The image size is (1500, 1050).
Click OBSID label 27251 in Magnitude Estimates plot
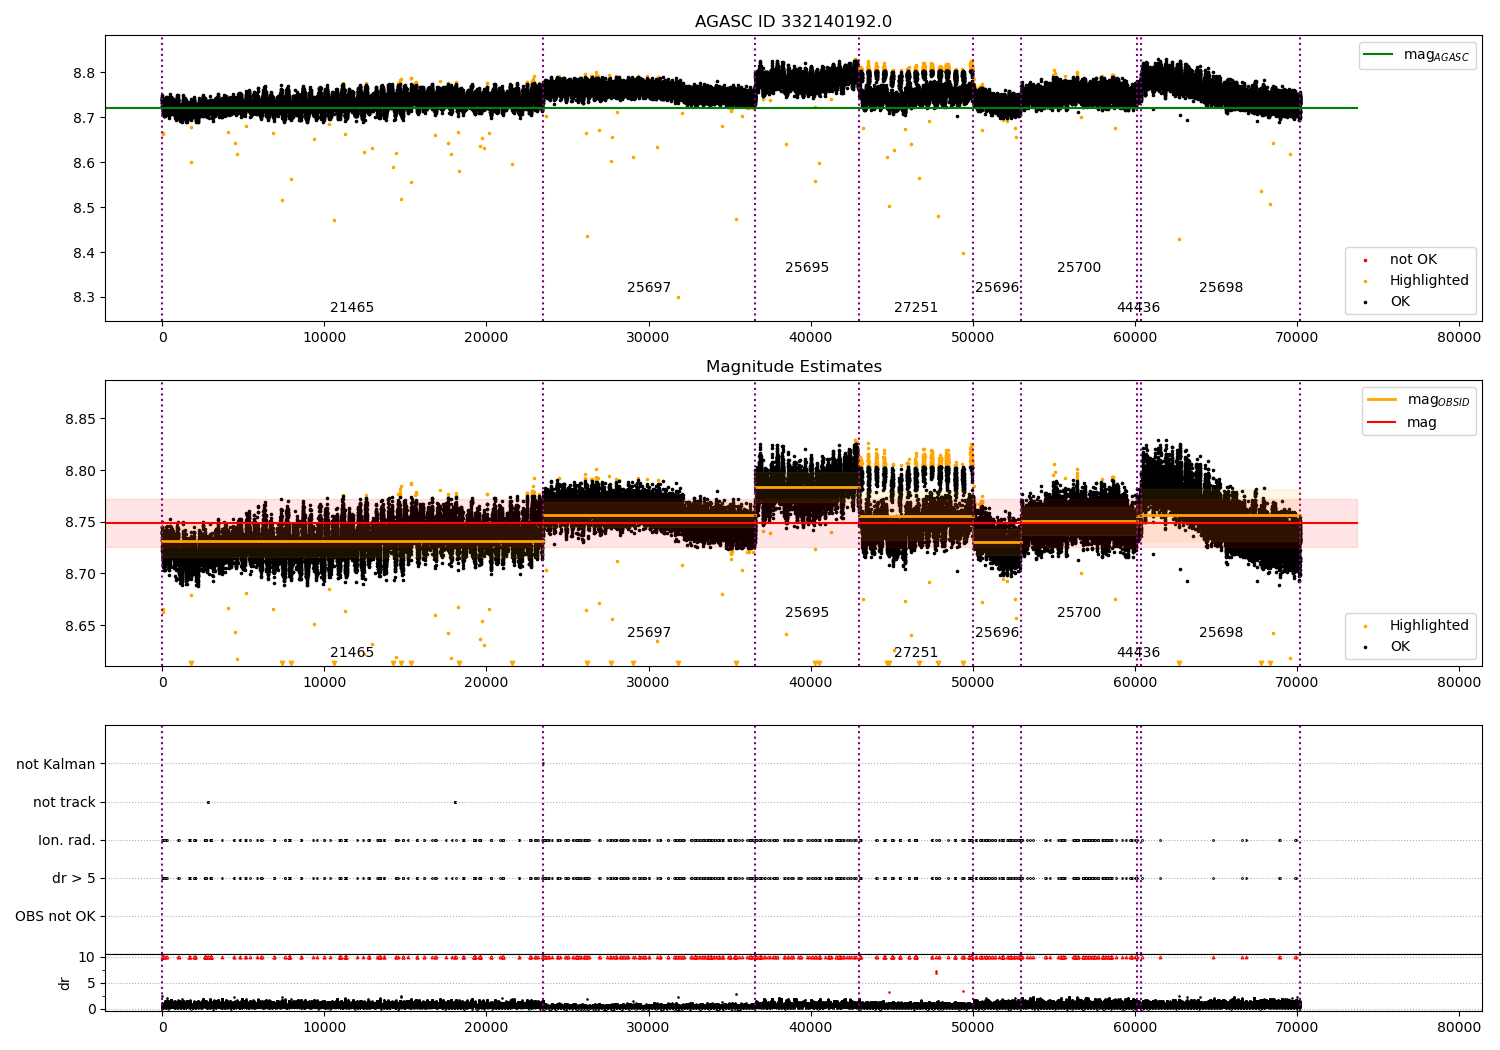coord(916,653)
